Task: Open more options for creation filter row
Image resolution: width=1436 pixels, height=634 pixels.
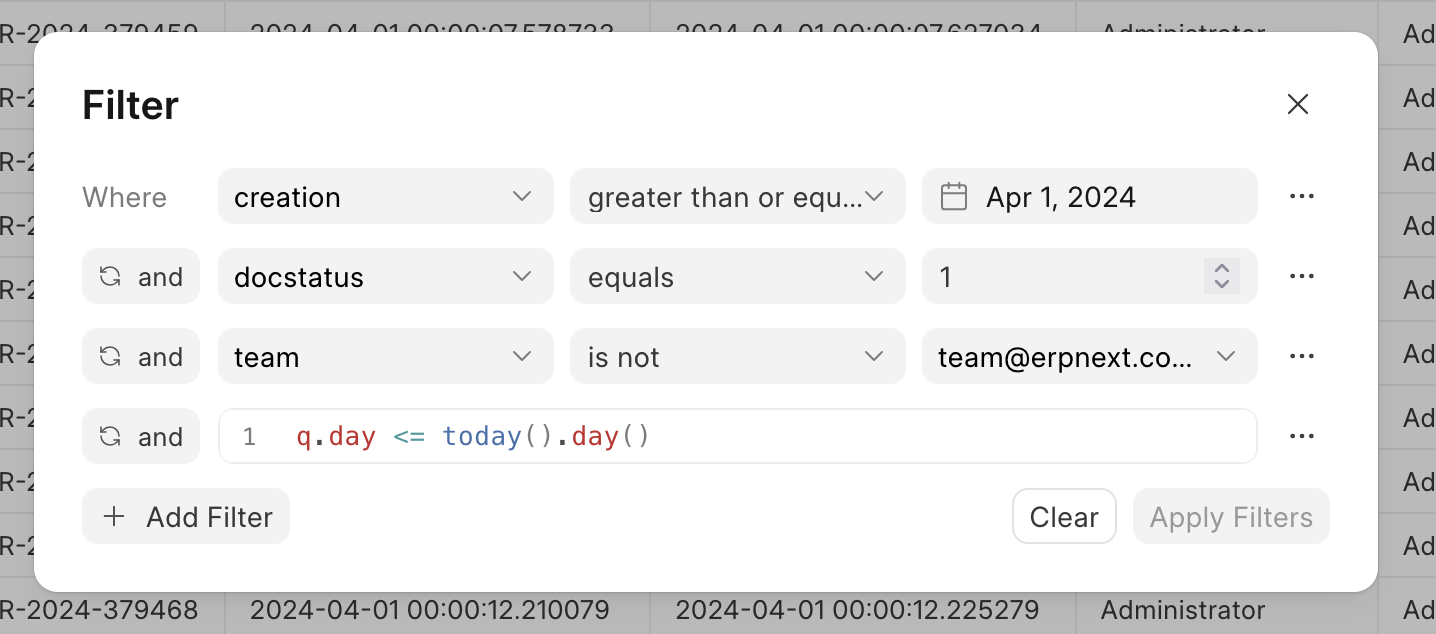Action: tap(1301, 196)
